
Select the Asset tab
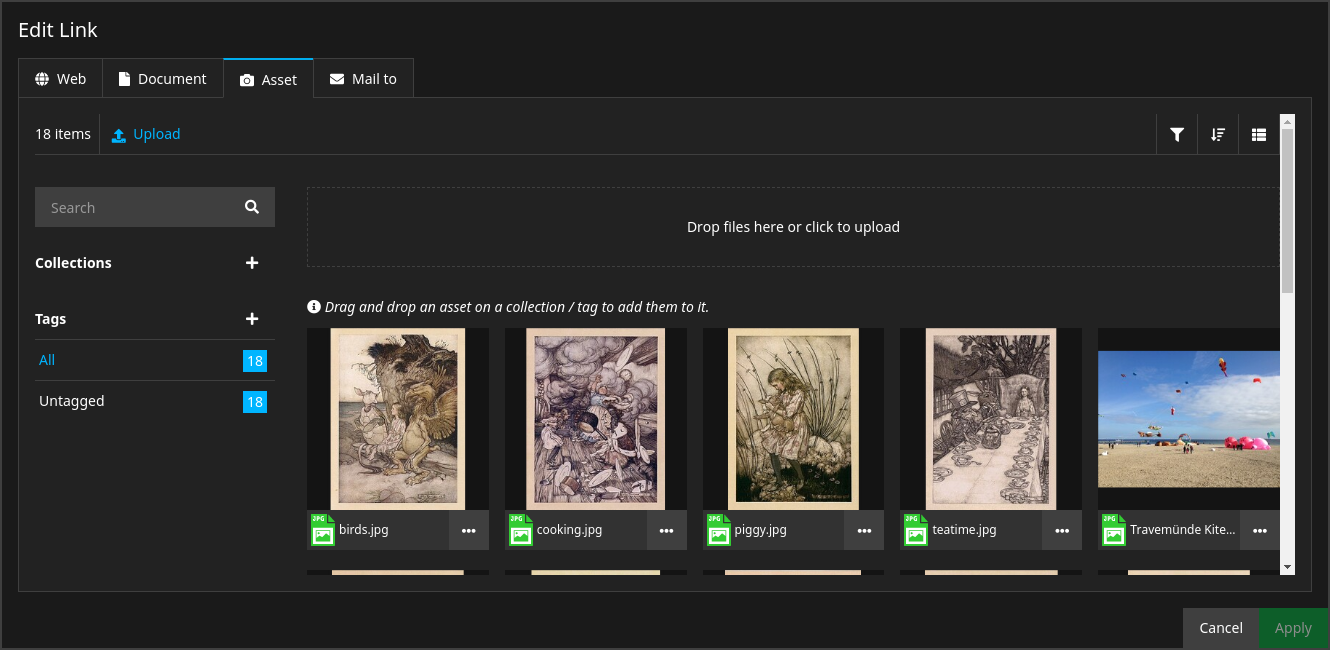(x=268, y=79)
